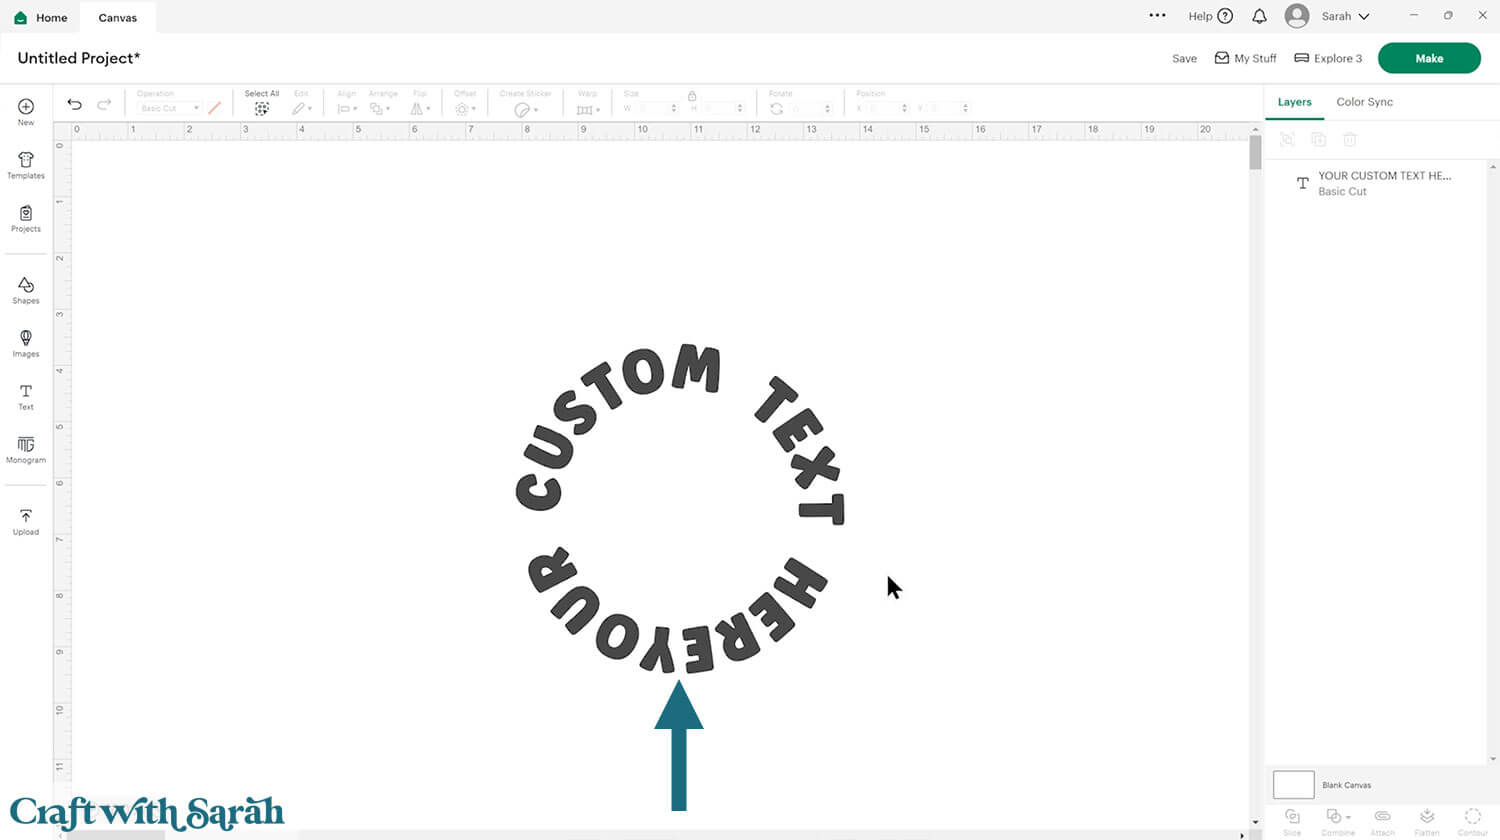This screenshot has width=1500, height=840.
Task: Click the Group icon in Layers panel
Action: [1288, 140]
